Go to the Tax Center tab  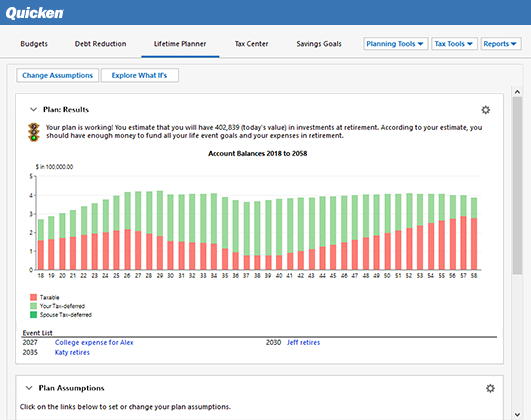pos(251,44)
